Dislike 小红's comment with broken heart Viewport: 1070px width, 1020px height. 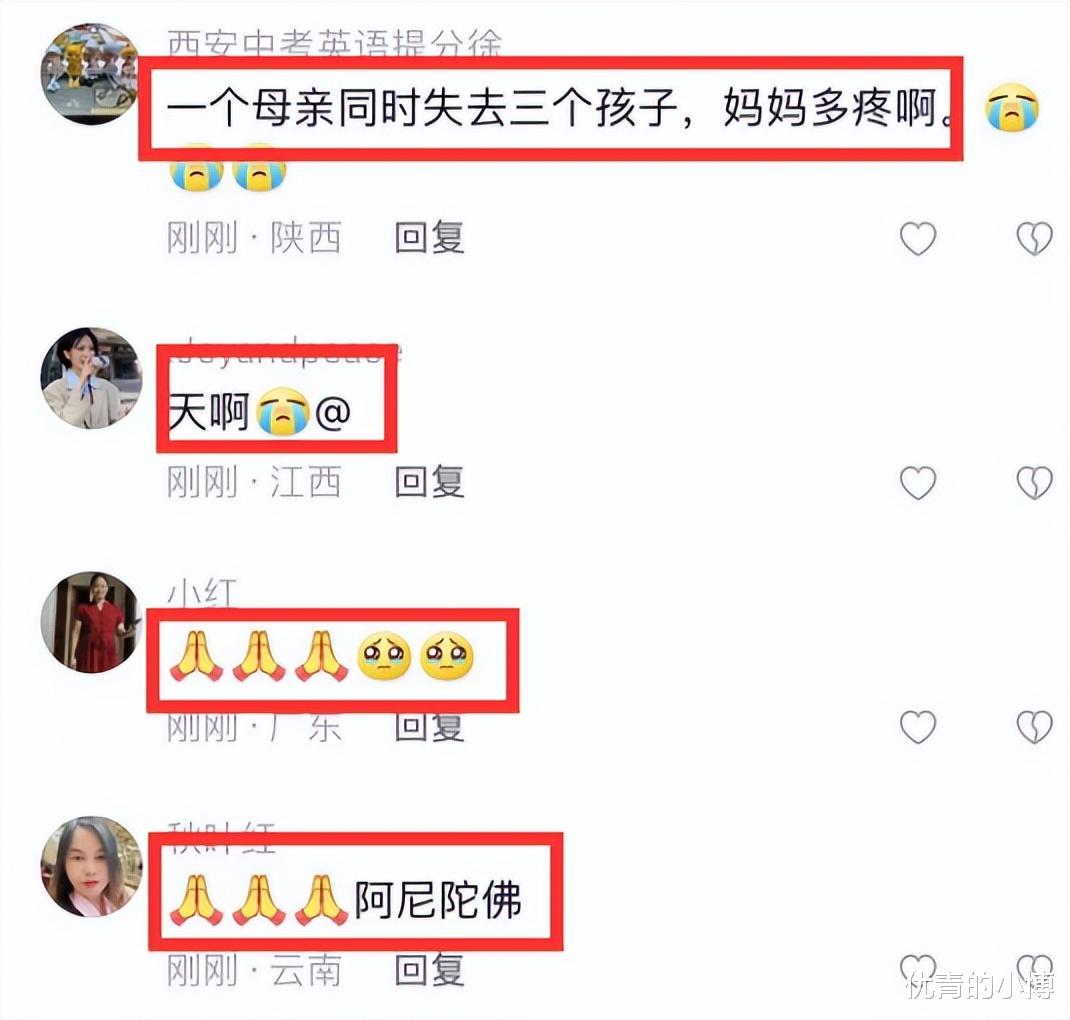click(1035, 727)
